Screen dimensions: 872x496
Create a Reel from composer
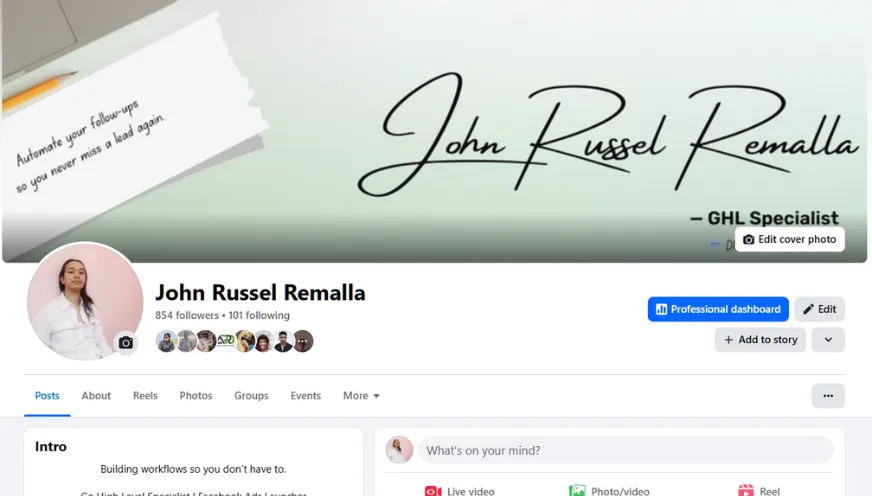coord(759,491)
